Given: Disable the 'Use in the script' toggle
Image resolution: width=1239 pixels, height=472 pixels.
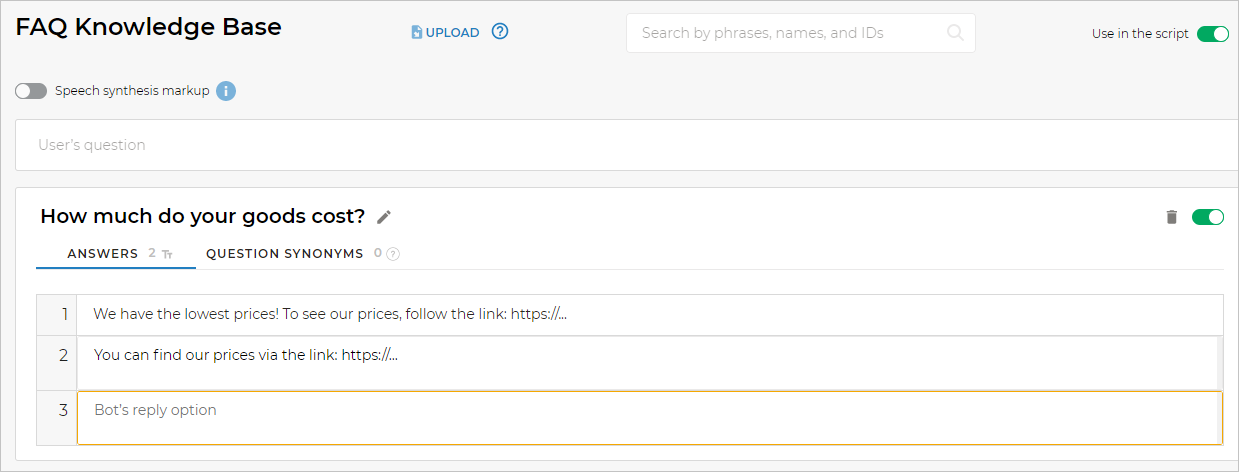Looking at the screenshot, I should 1213,34.
